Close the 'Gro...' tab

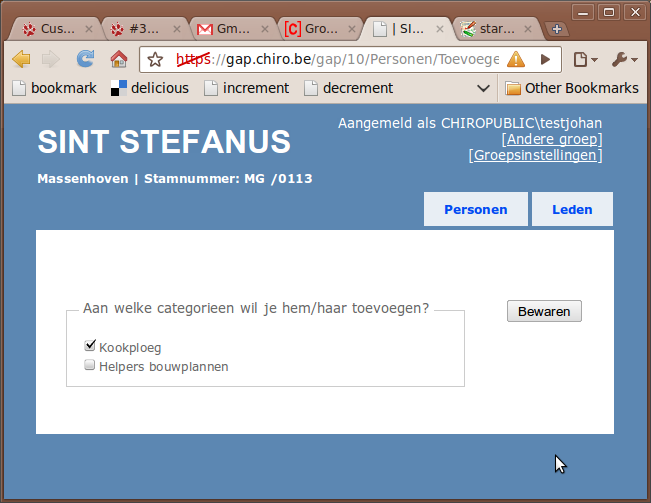pos(352,29)
